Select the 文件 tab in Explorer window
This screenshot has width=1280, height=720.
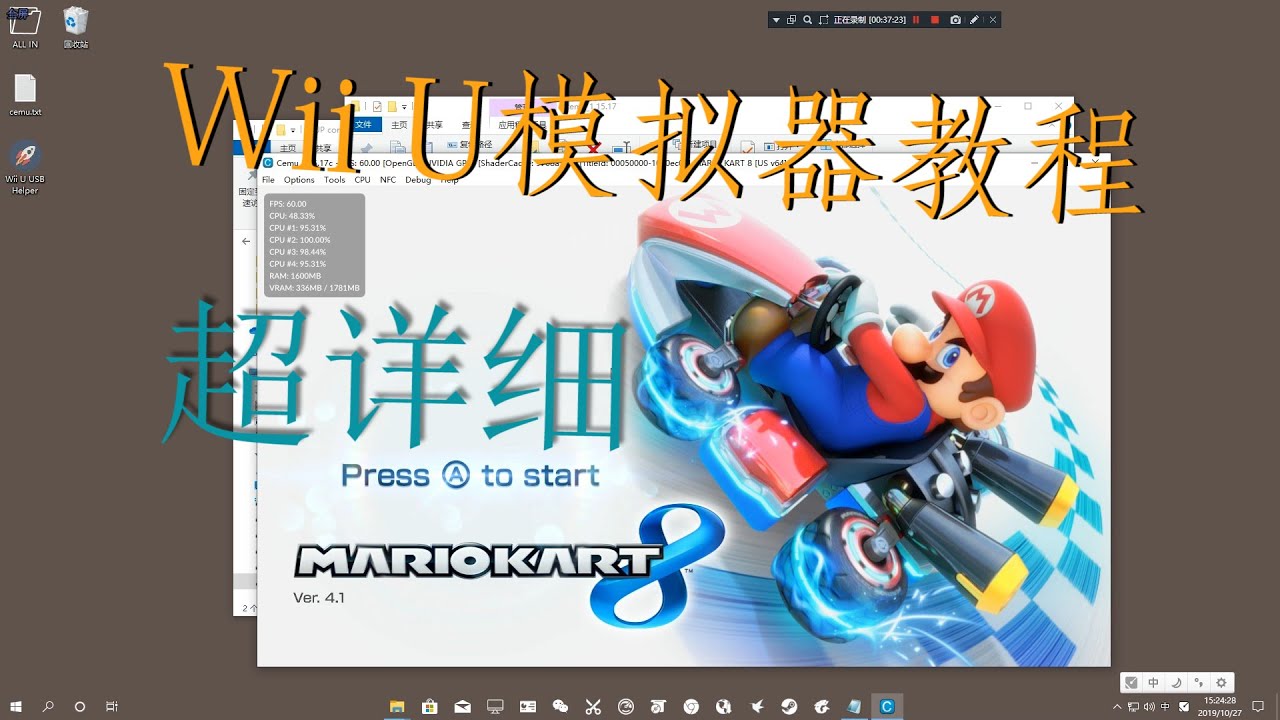coord(363,125)
